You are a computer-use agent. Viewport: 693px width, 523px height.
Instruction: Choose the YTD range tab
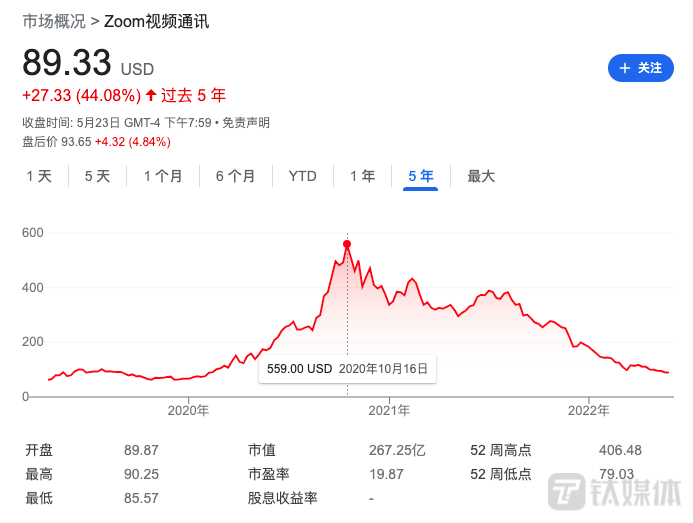(x=302, y=176)
